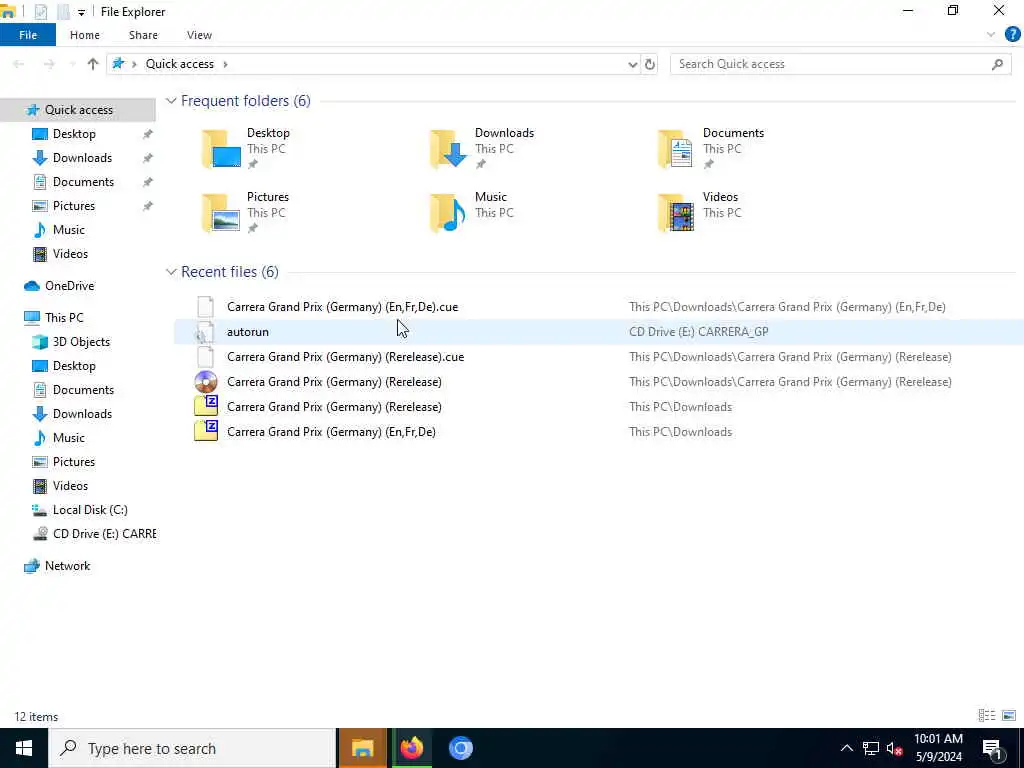Click the Properties icon in title bar
This screenshot has width=1024, height=768.
[40, 11]
